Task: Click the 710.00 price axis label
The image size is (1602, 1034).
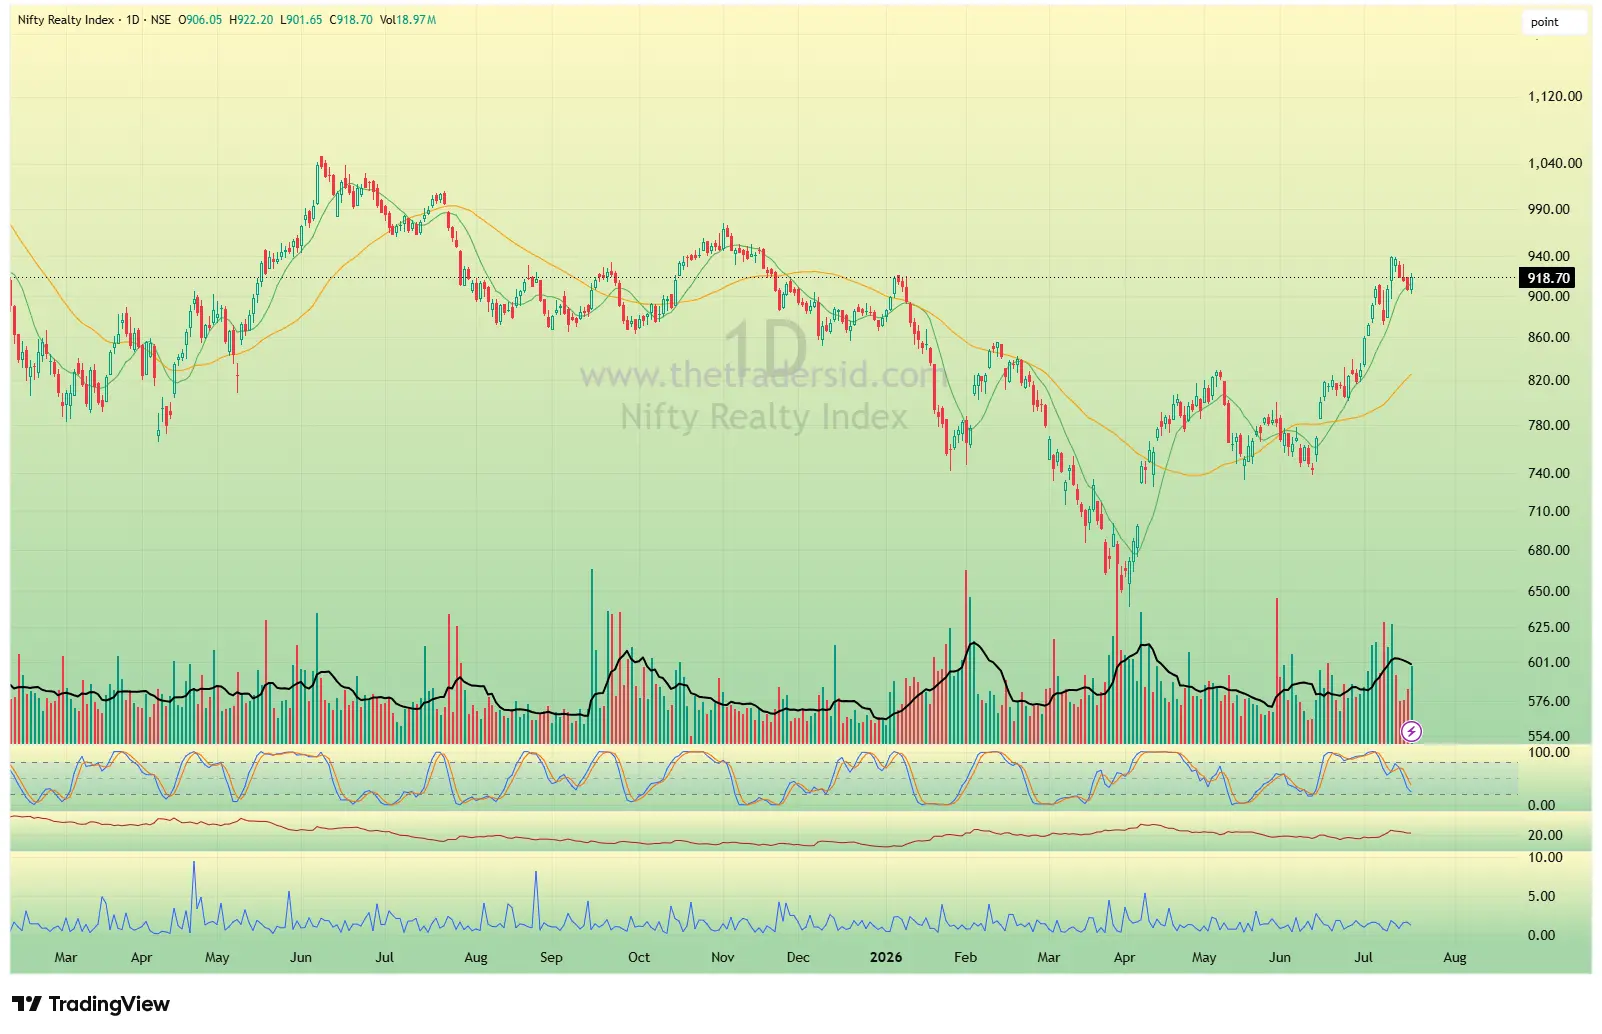Action: (x=1549, y=511)
